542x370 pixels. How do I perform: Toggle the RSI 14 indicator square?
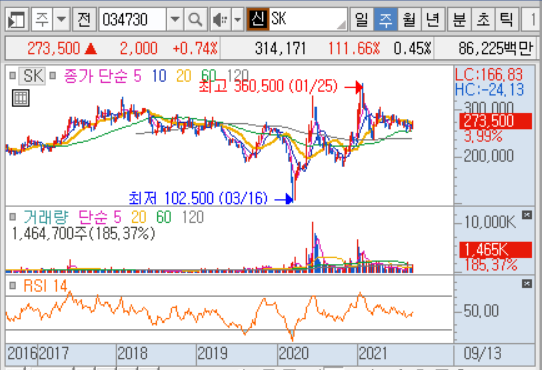tap(13, 286)
